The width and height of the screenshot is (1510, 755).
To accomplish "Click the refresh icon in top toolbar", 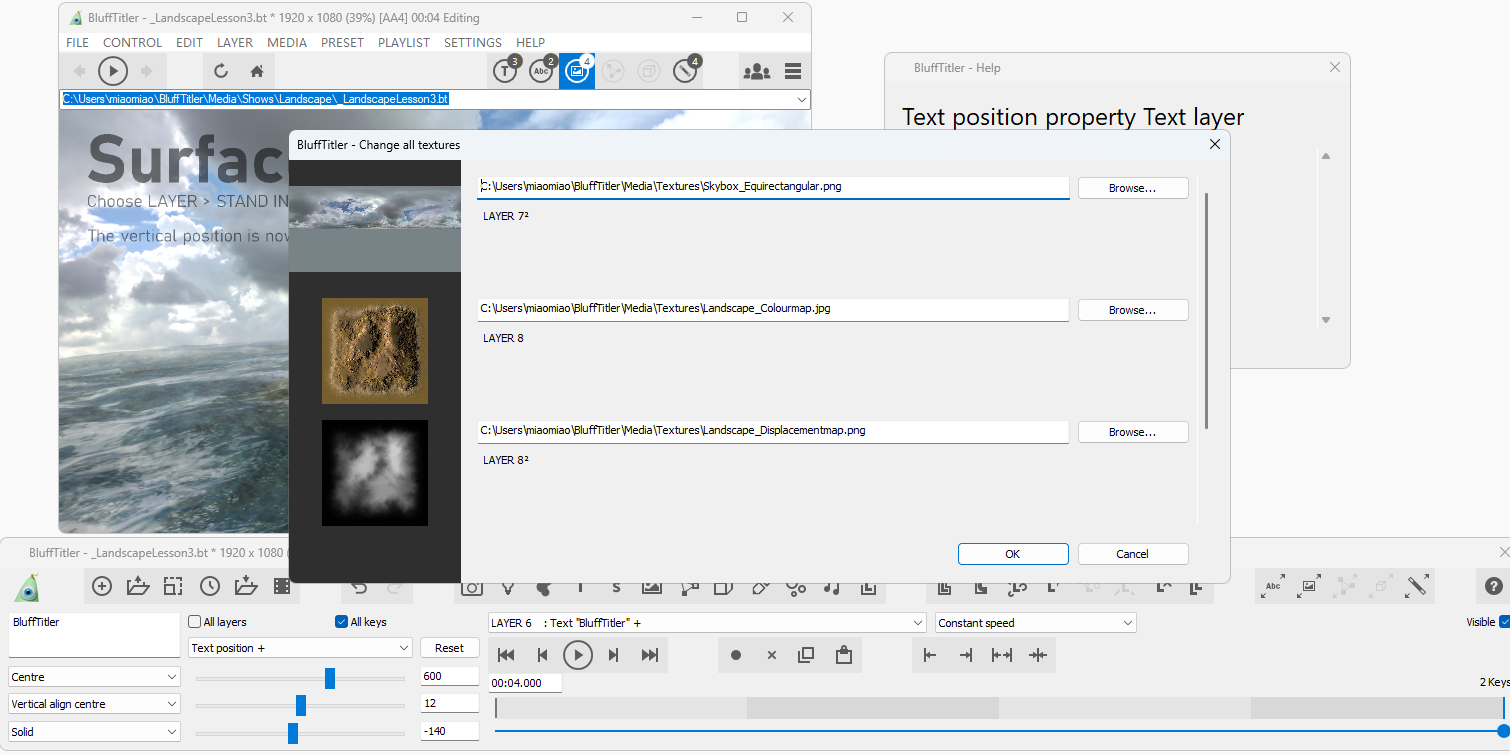I will click(221, 71).
